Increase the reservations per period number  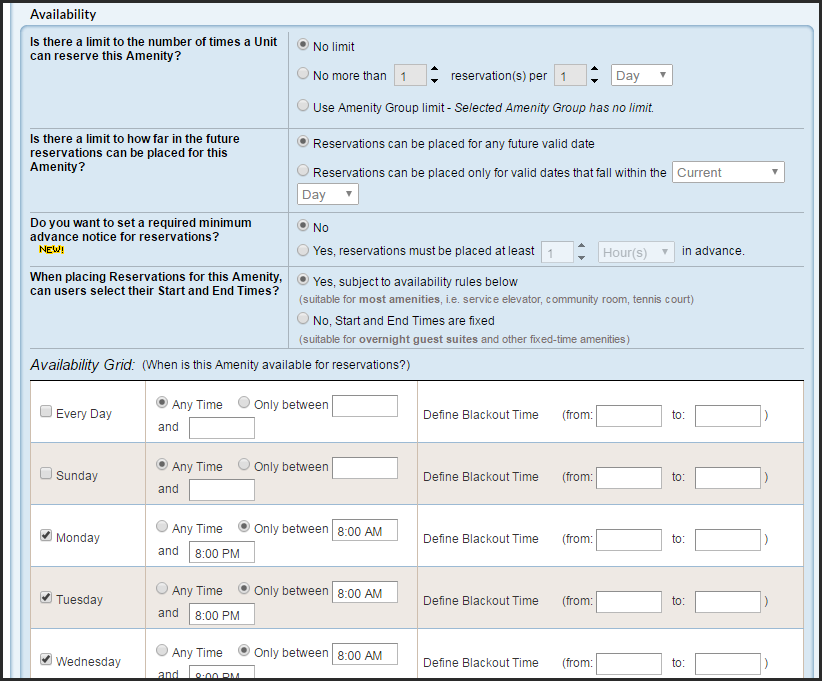[594, 69]
